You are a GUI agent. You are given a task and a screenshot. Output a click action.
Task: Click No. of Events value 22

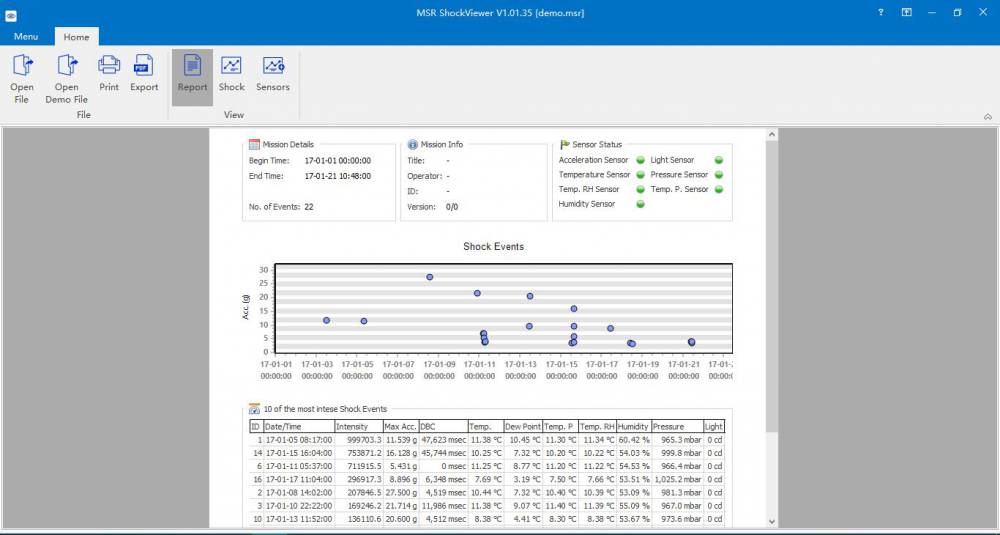coord(309,207)
